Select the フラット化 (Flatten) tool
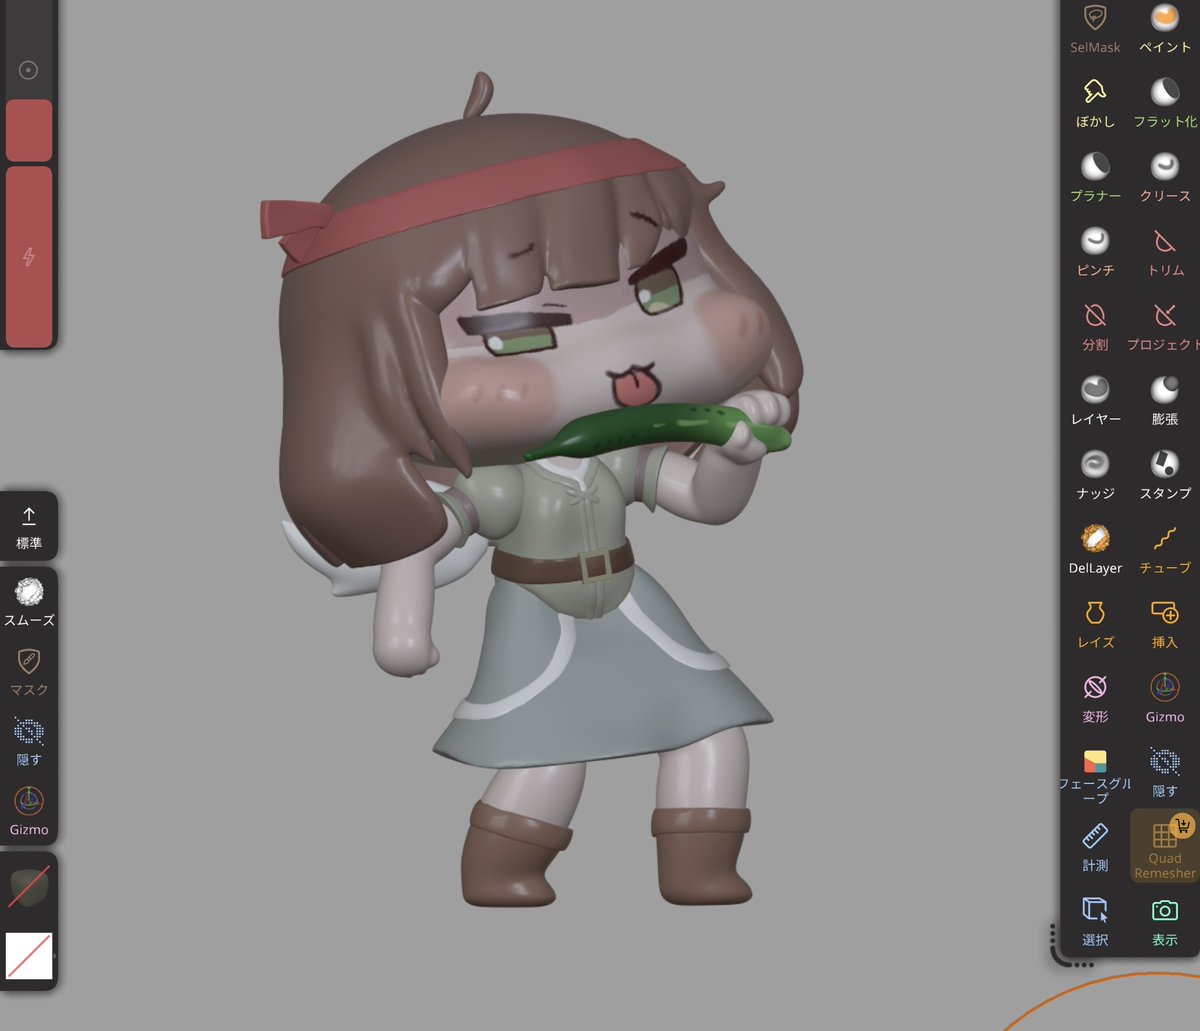 click(x=1165, y=102)
